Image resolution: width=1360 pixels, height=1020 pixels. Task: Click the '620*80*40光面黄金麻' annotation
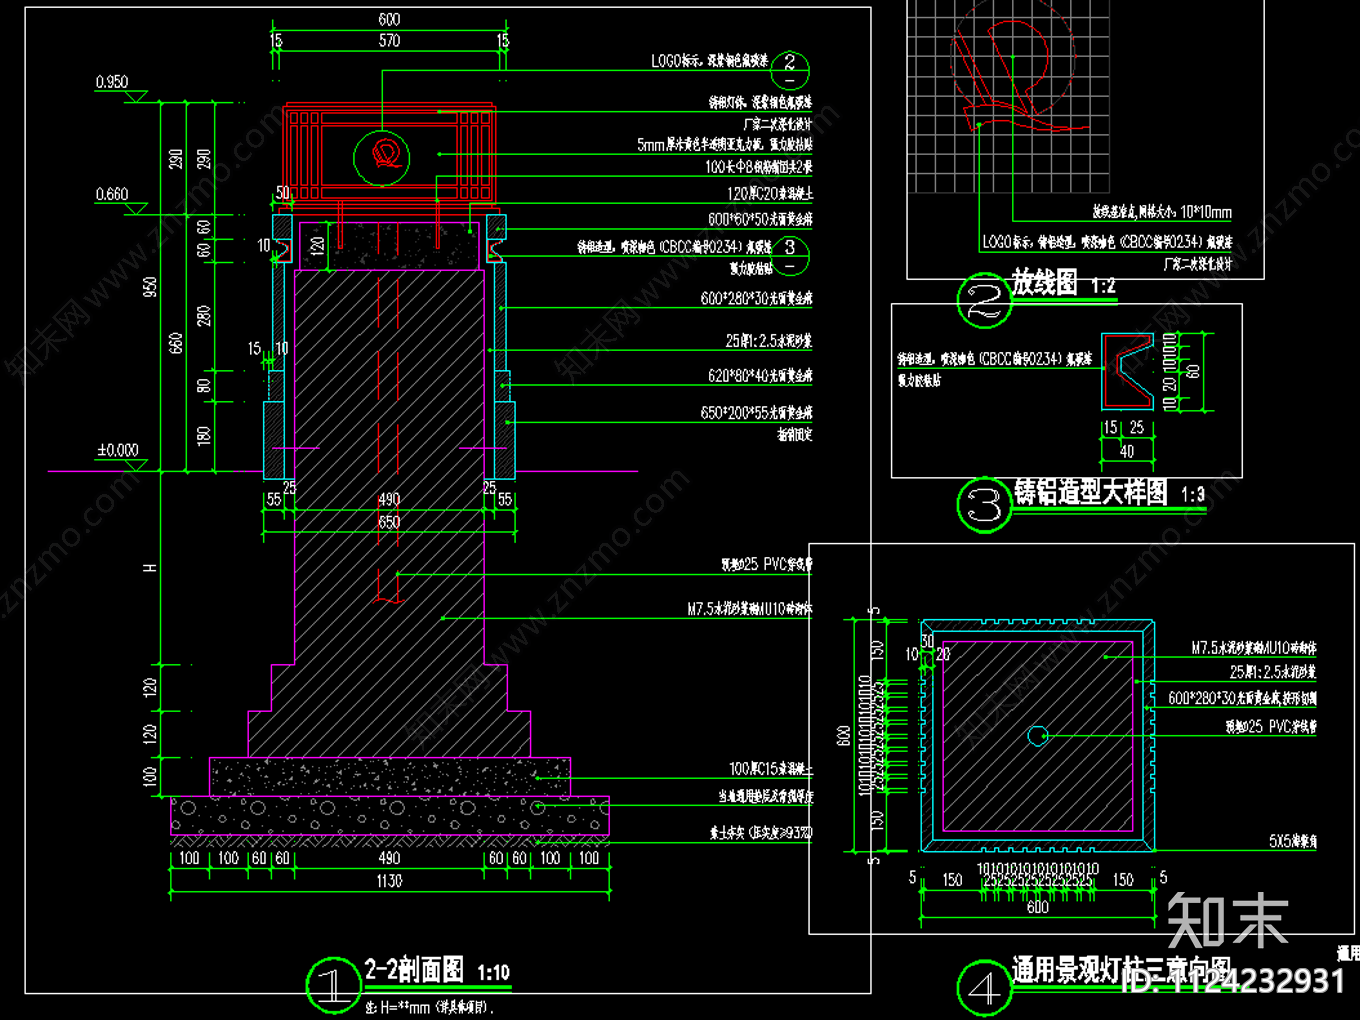click(760, 376)
